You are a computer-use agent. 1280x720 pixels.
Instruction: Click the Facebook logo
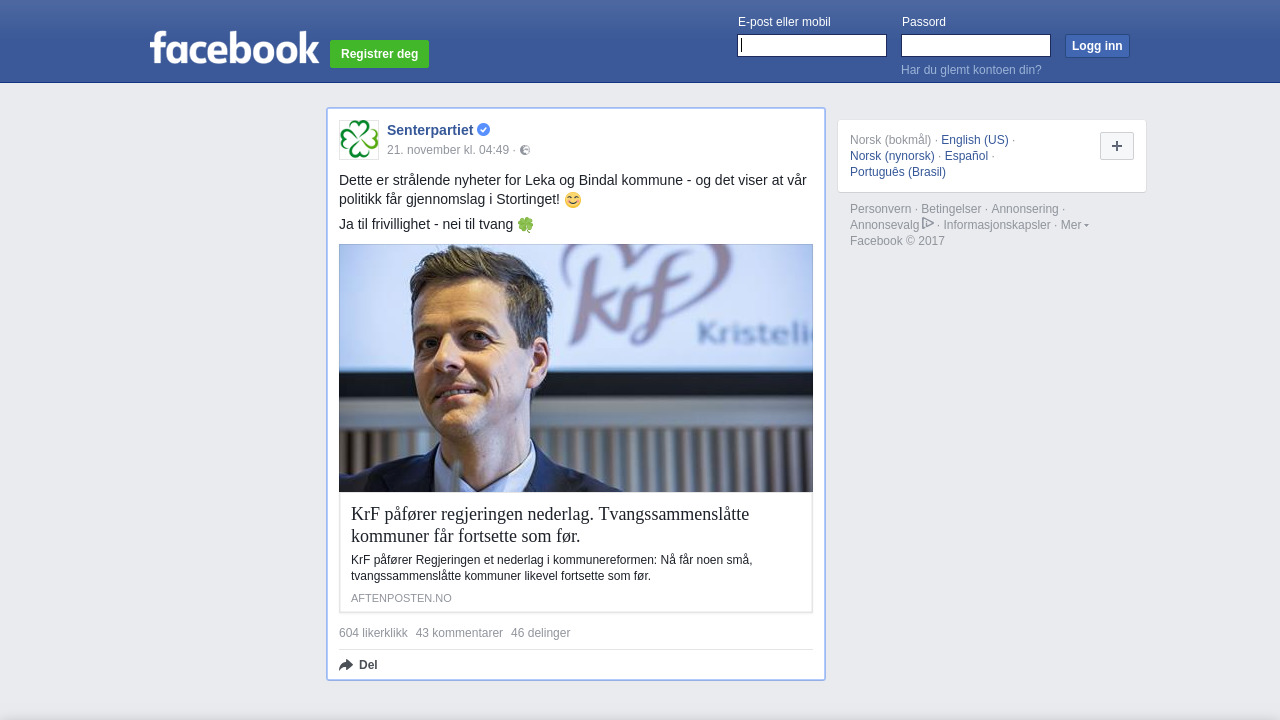click(235, 48)
